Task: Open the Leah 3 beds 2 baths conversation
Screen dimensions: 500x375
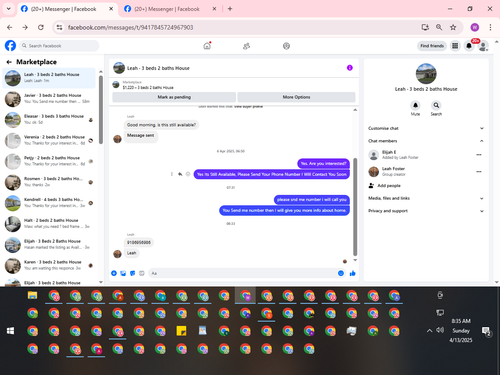Action: pos(49,78)
